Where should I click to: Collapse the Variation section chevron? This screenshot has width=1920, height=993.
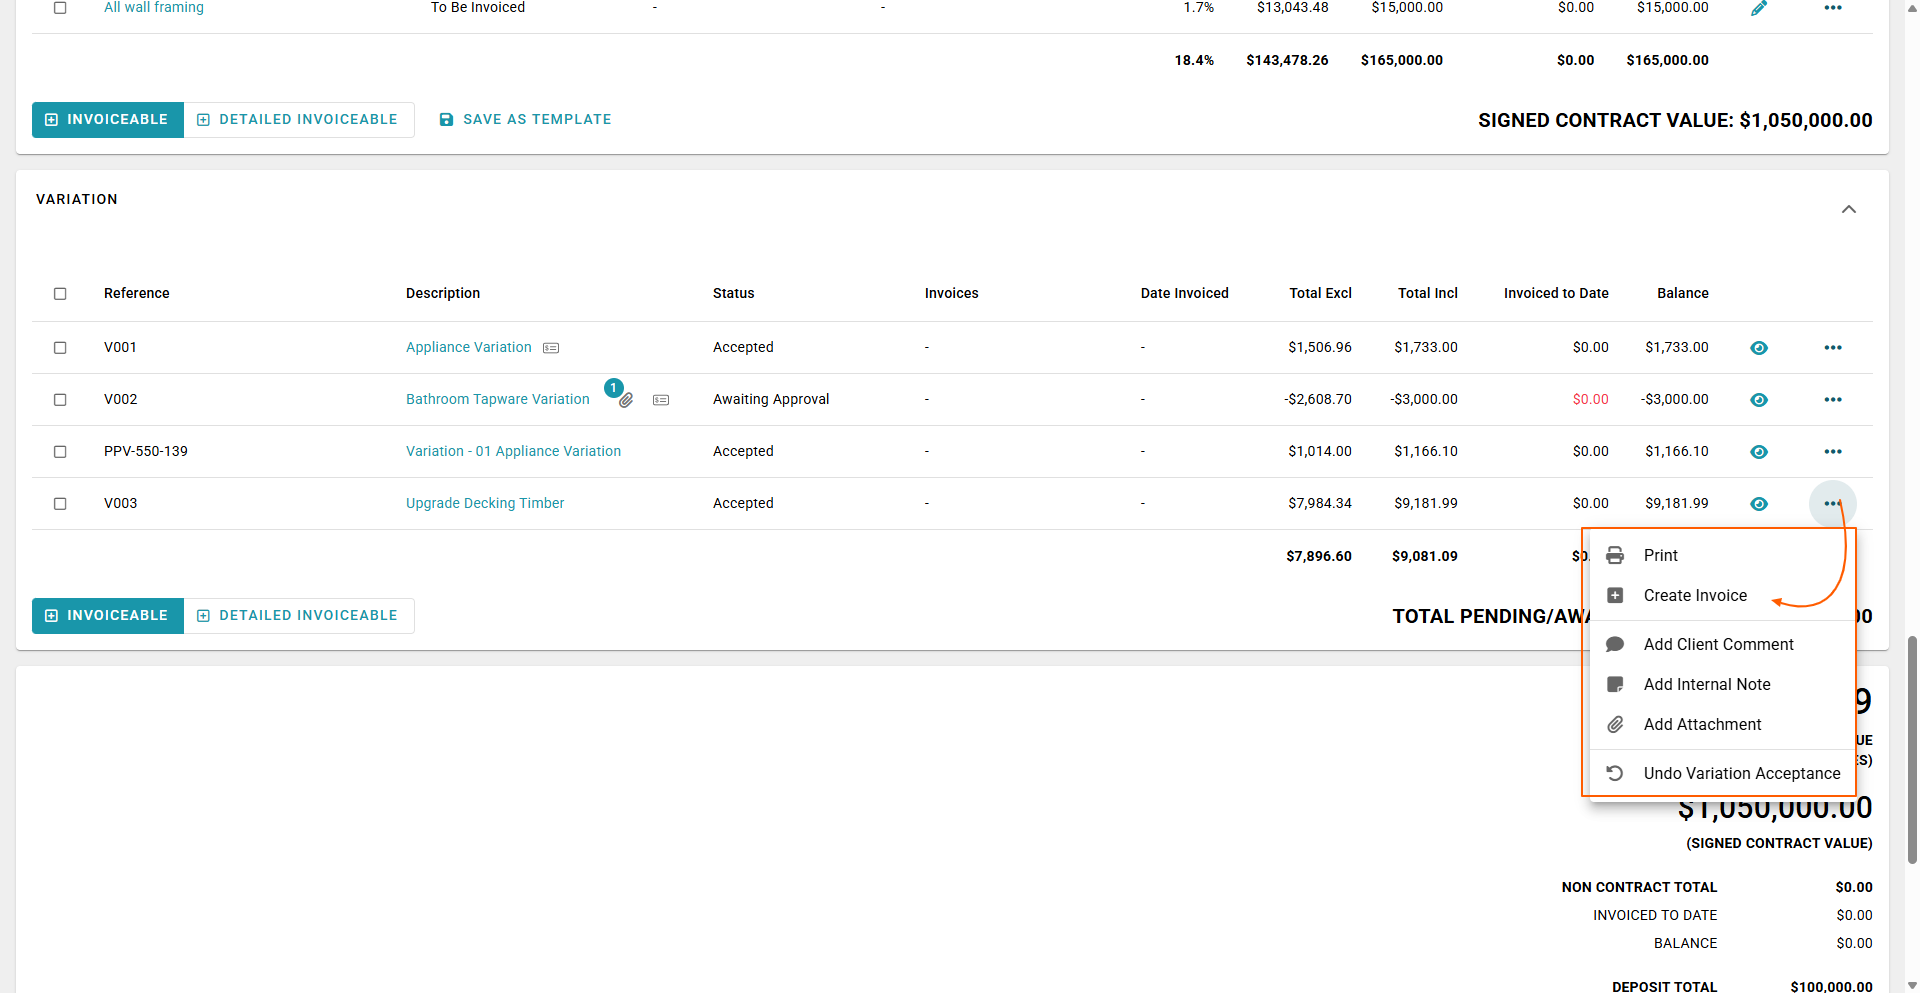point(1849,209)
